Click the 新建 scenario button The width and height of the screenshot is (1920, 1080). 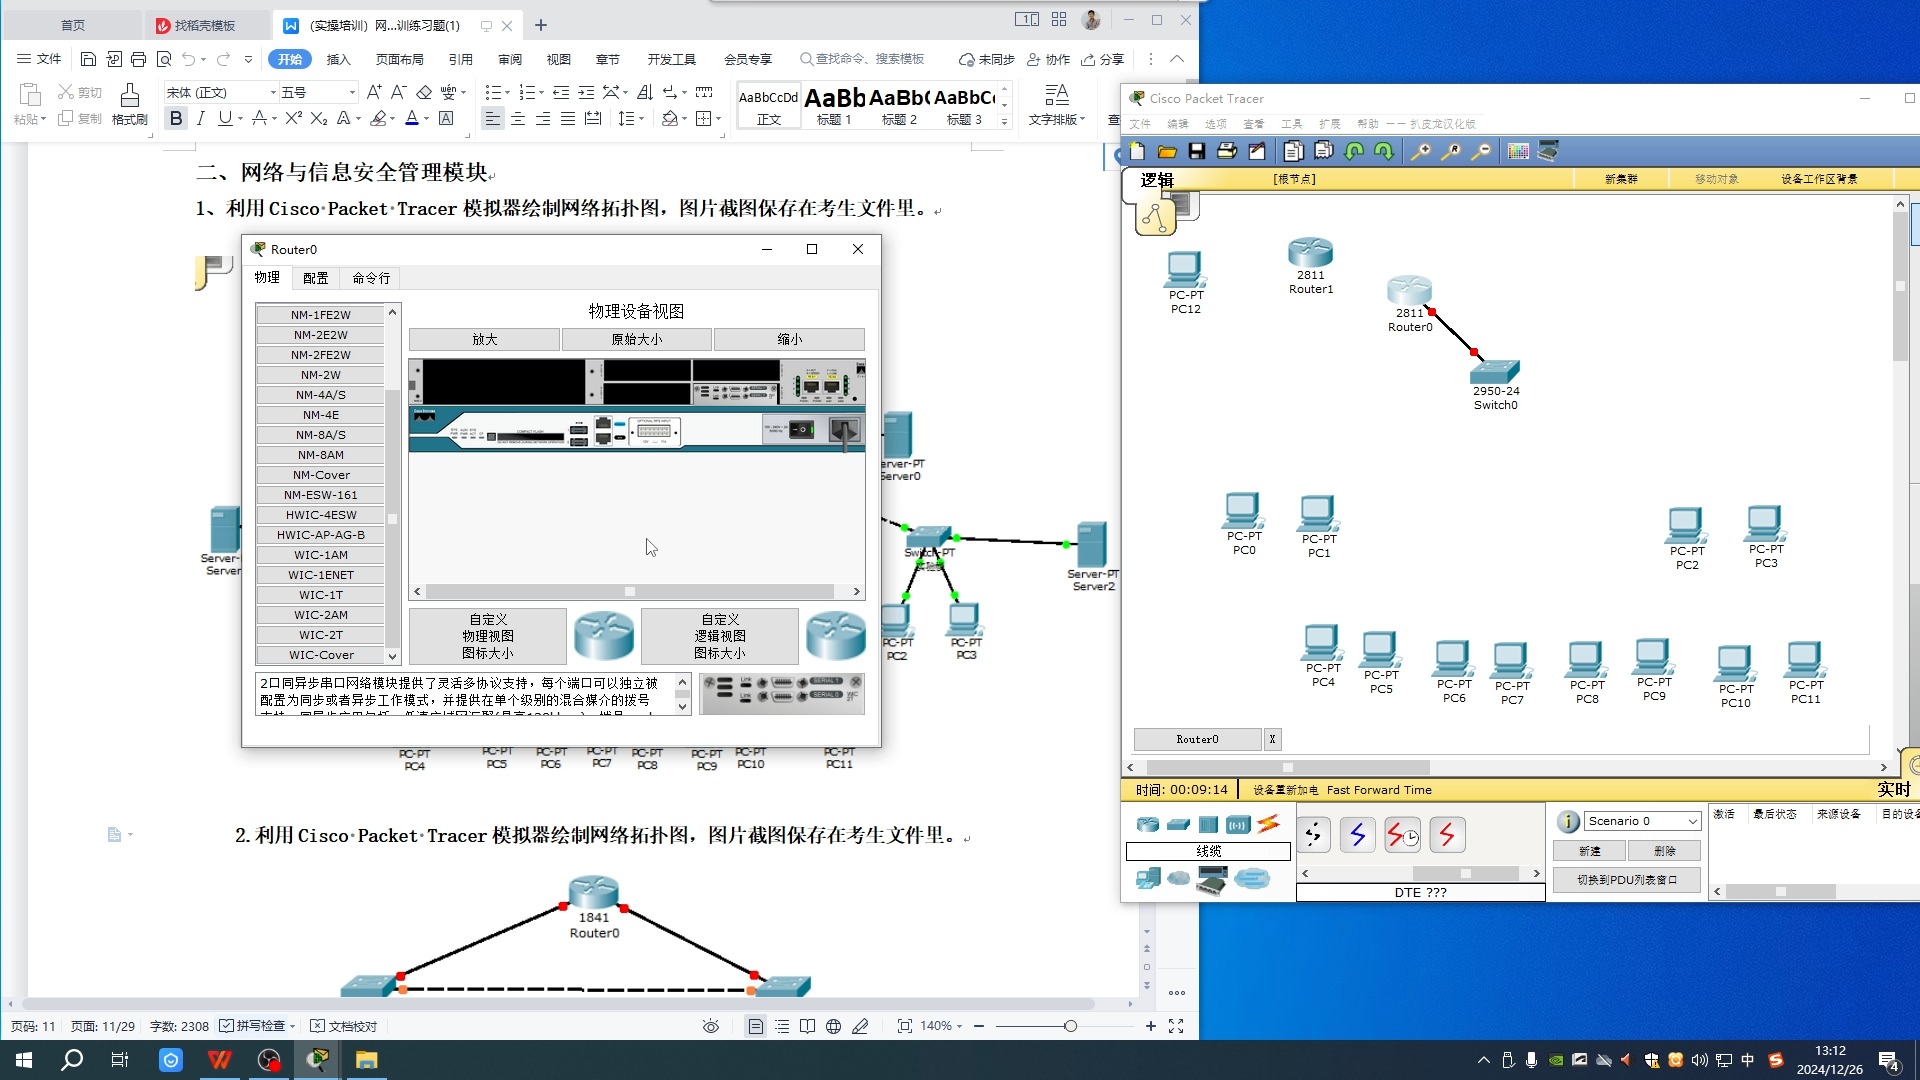(1589, 851)
